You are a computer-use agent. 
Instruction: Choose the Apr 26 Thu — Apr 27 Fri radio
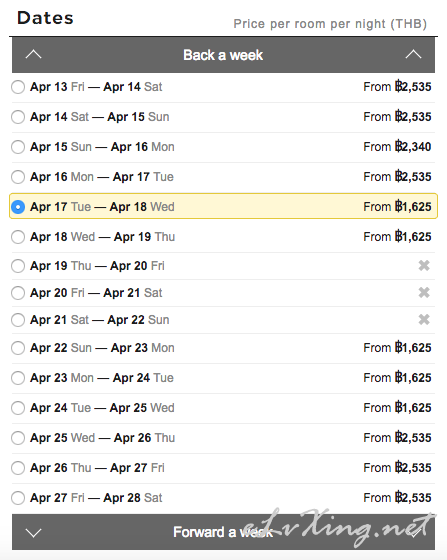pyautogui.click(x=18, y=468)
